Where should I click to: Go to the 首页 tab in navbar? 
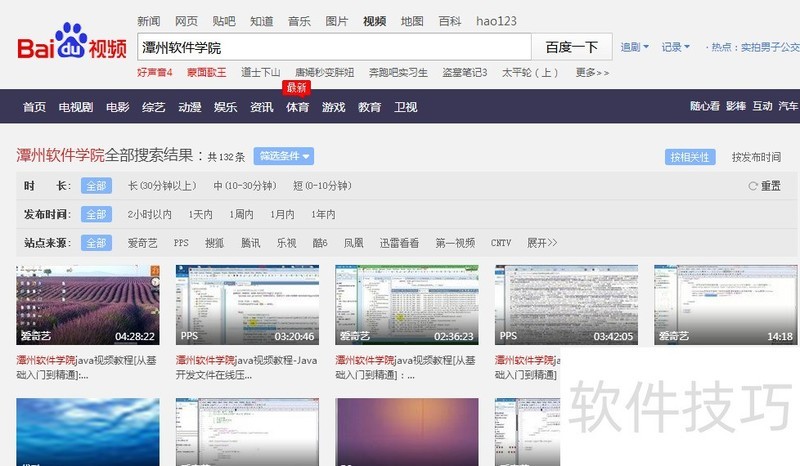click(x=34, y=107)
